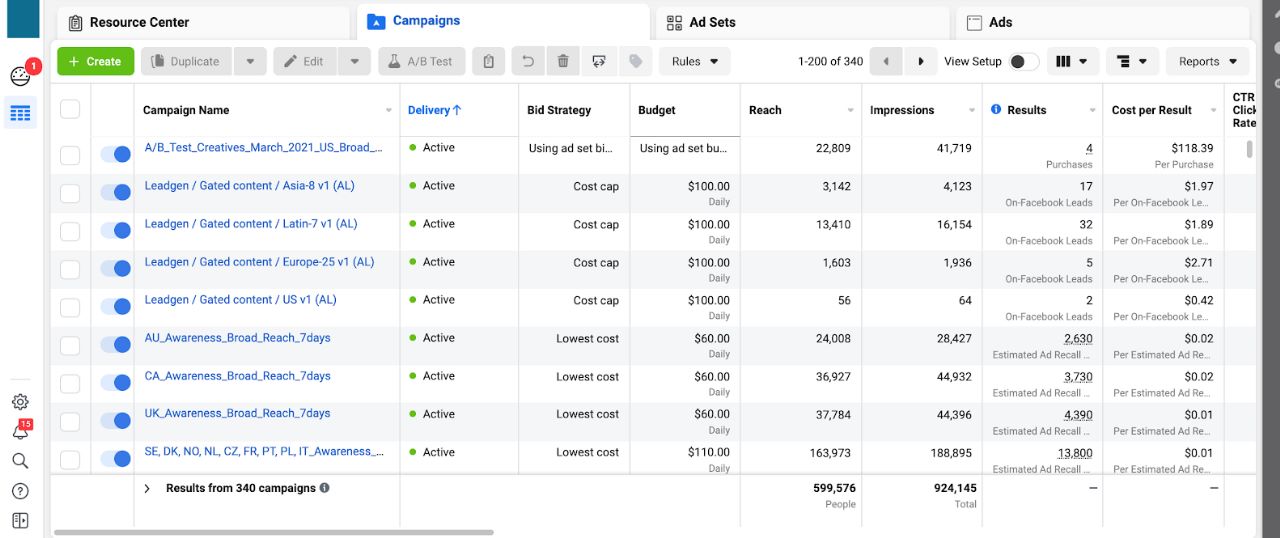Viewport: 1280px width, 538px height.
Task: Open the Campaign Name column menu arrow
Action: coord(389,110)
